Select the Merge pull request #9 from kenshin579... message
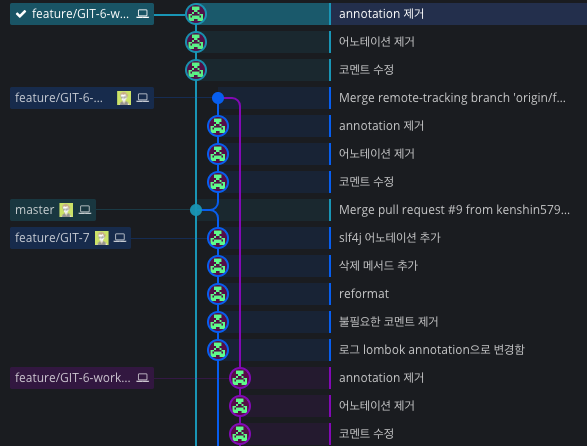 coord(454,210)
